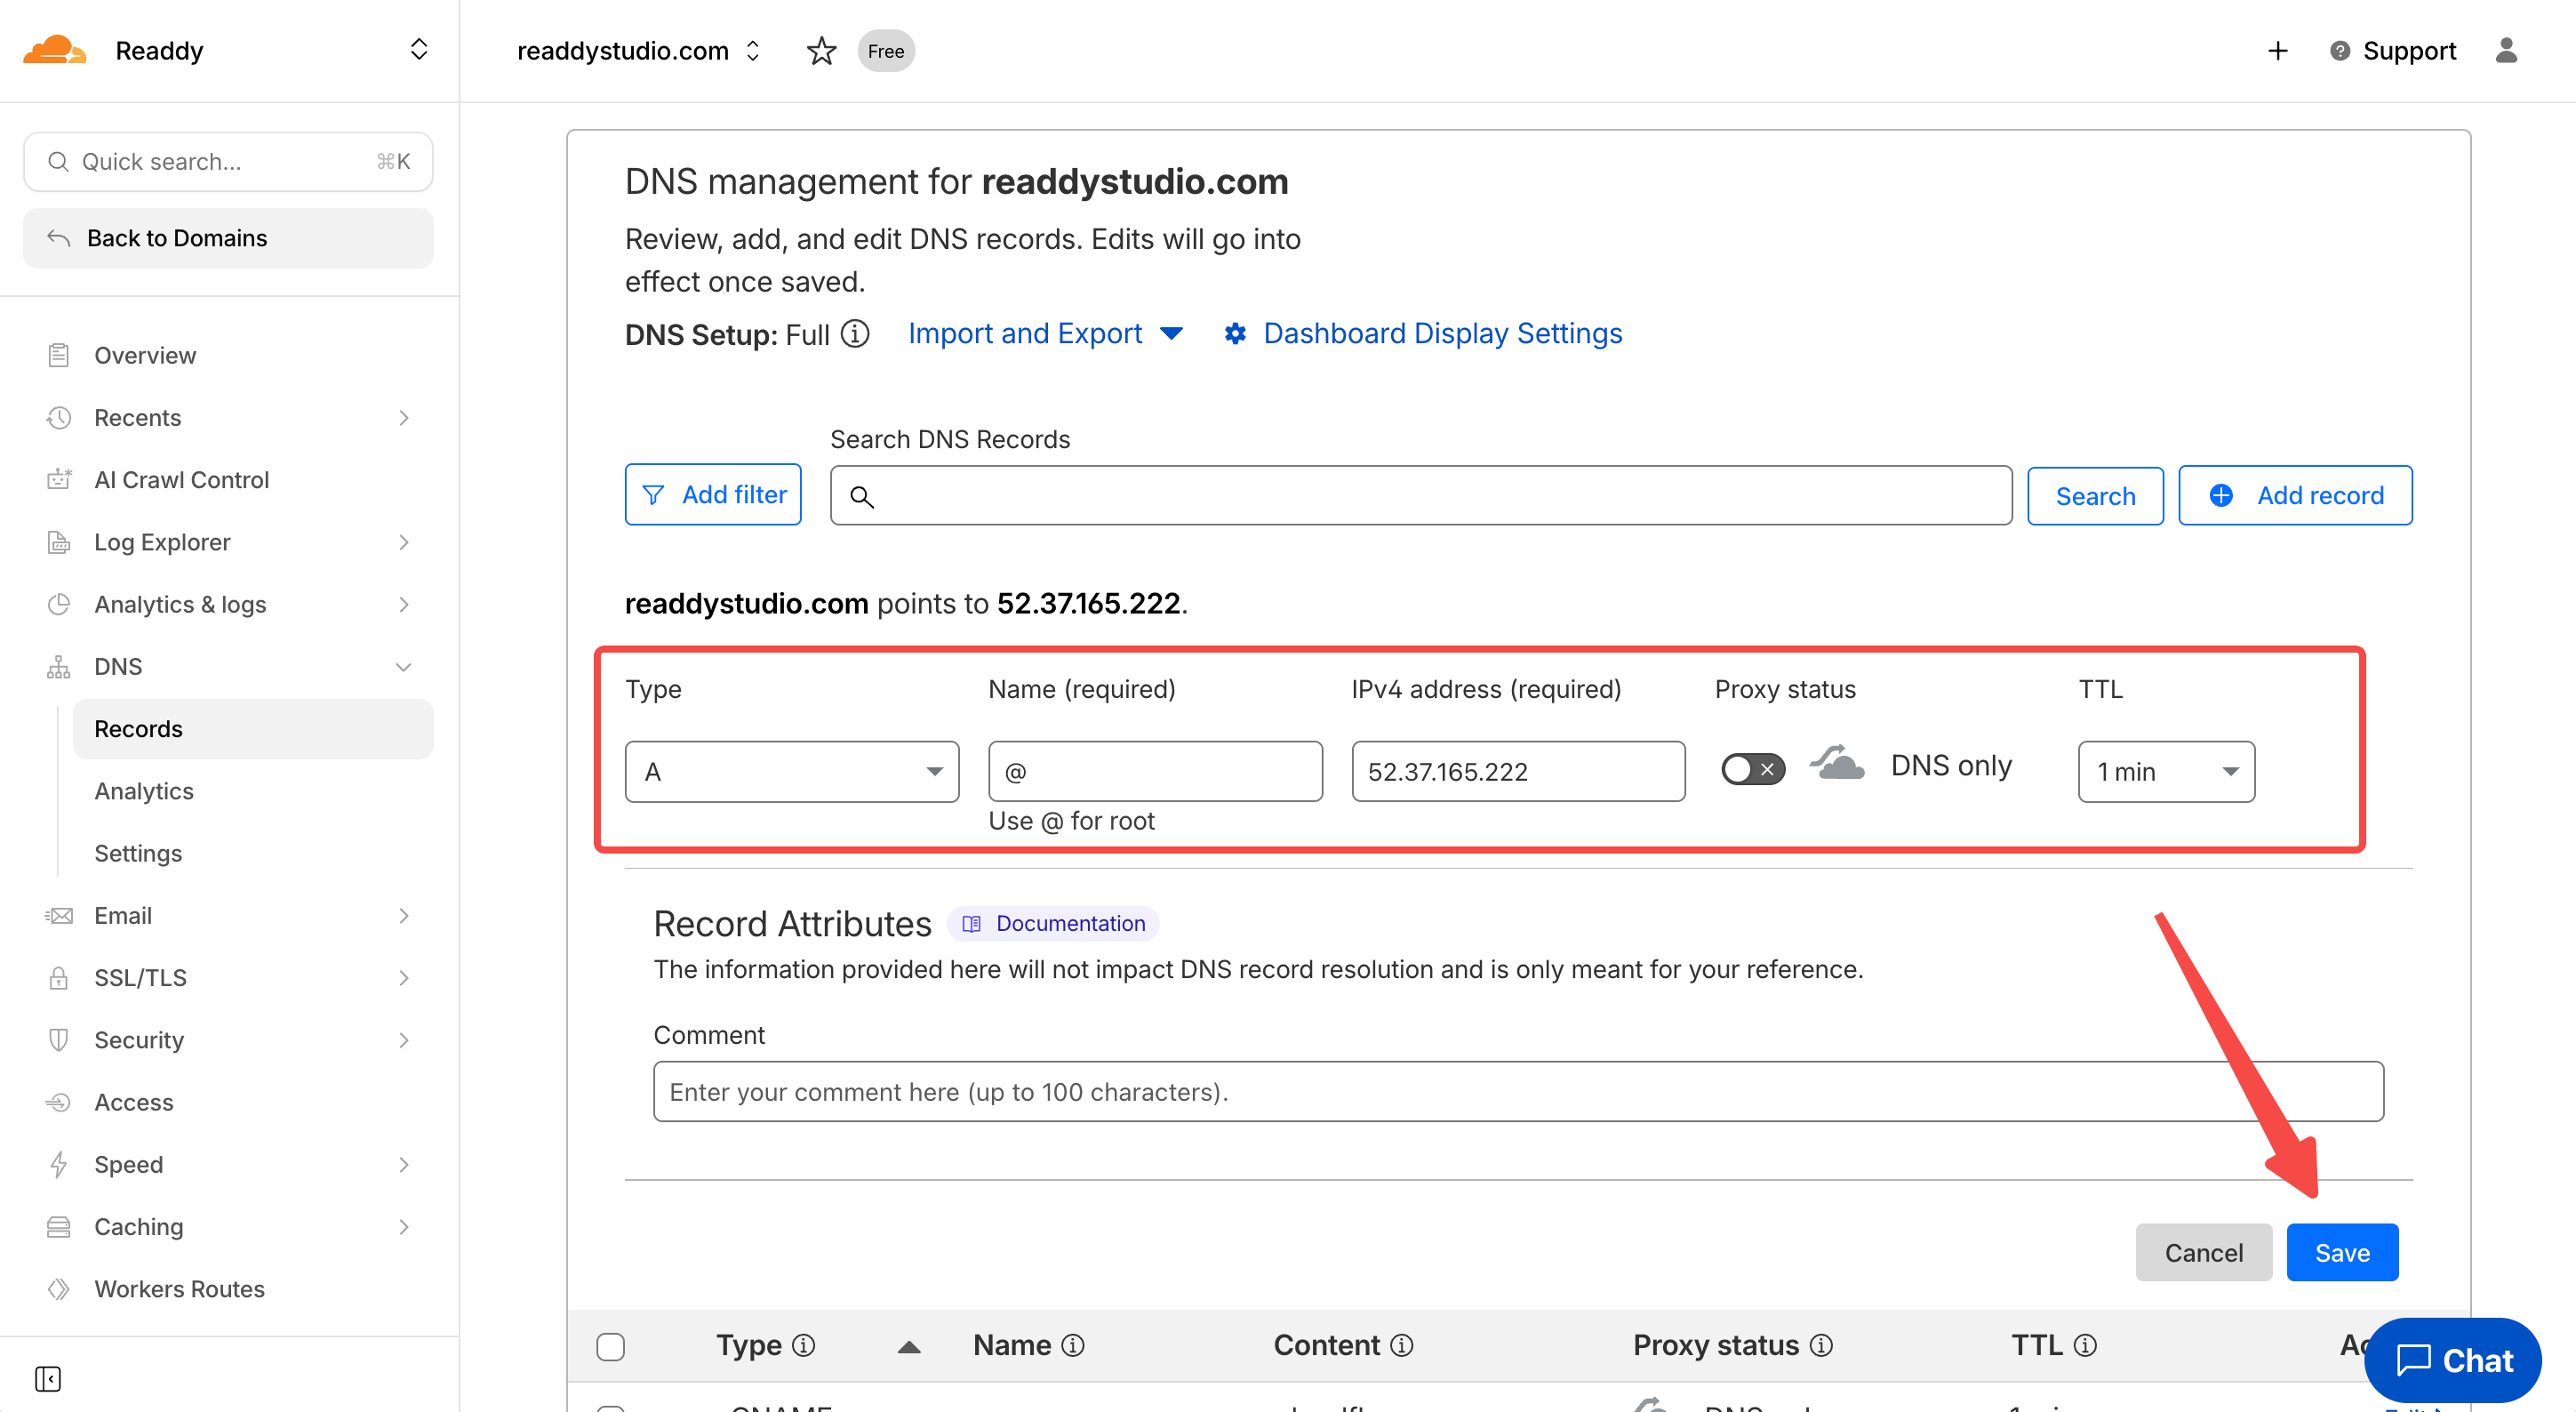
Task: Open the record Type dropdown
Action: pos(791,771)
